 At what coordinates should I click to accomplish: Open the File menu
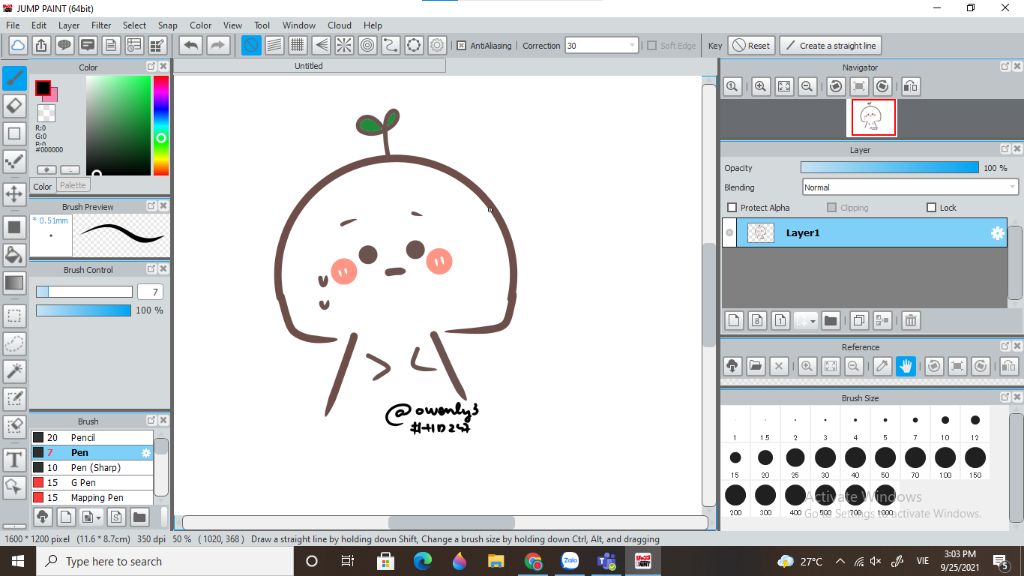(x=13, y=25)
